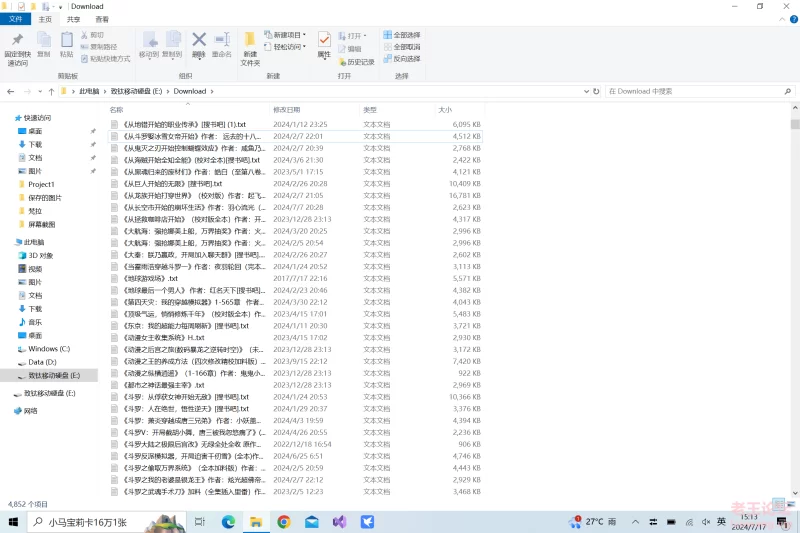Select 屏幕截图 folder in sidebar
Screen dimensions: 800x533
click(x=41, y=224)
